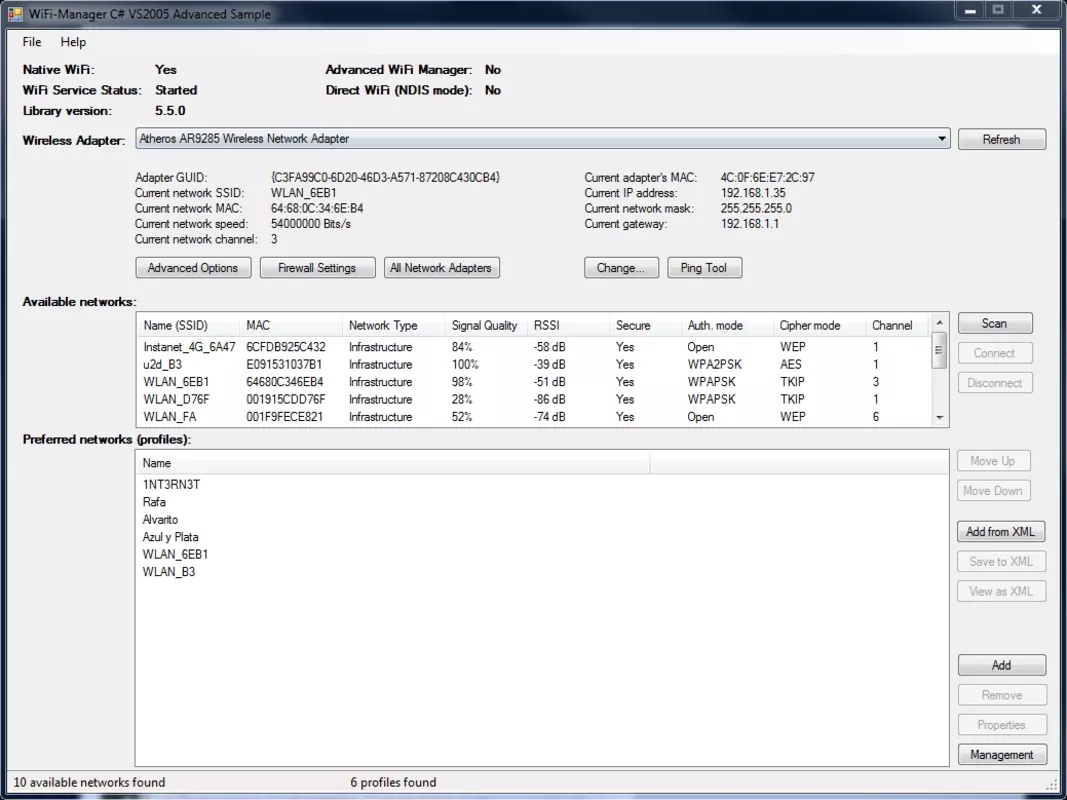This screenshot has width=1067, height=800.
Task: Click the current IP address 192.168.1.35
Action: pyautogui.click(x=753, y=193)
